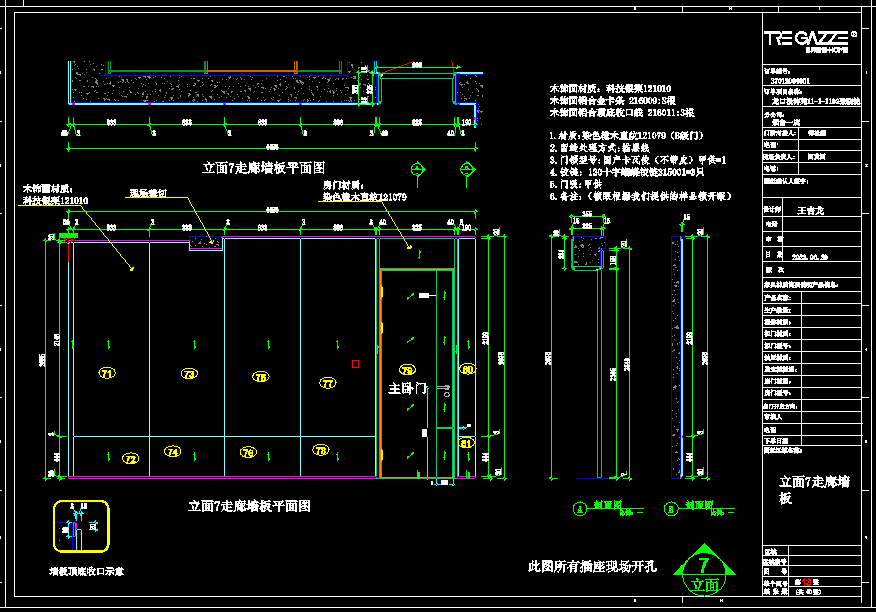
Task: Select section marker circle B
Action: (x=670, y=509)
